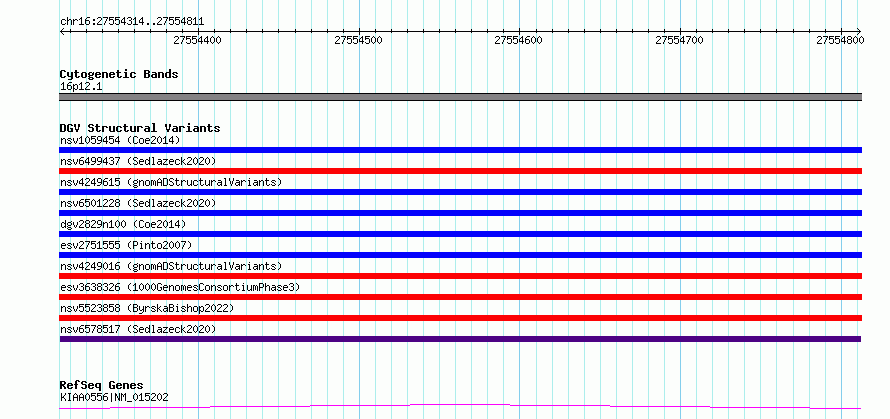Open the KIAA0556|NM_015202 gene label

click(114, 397)
